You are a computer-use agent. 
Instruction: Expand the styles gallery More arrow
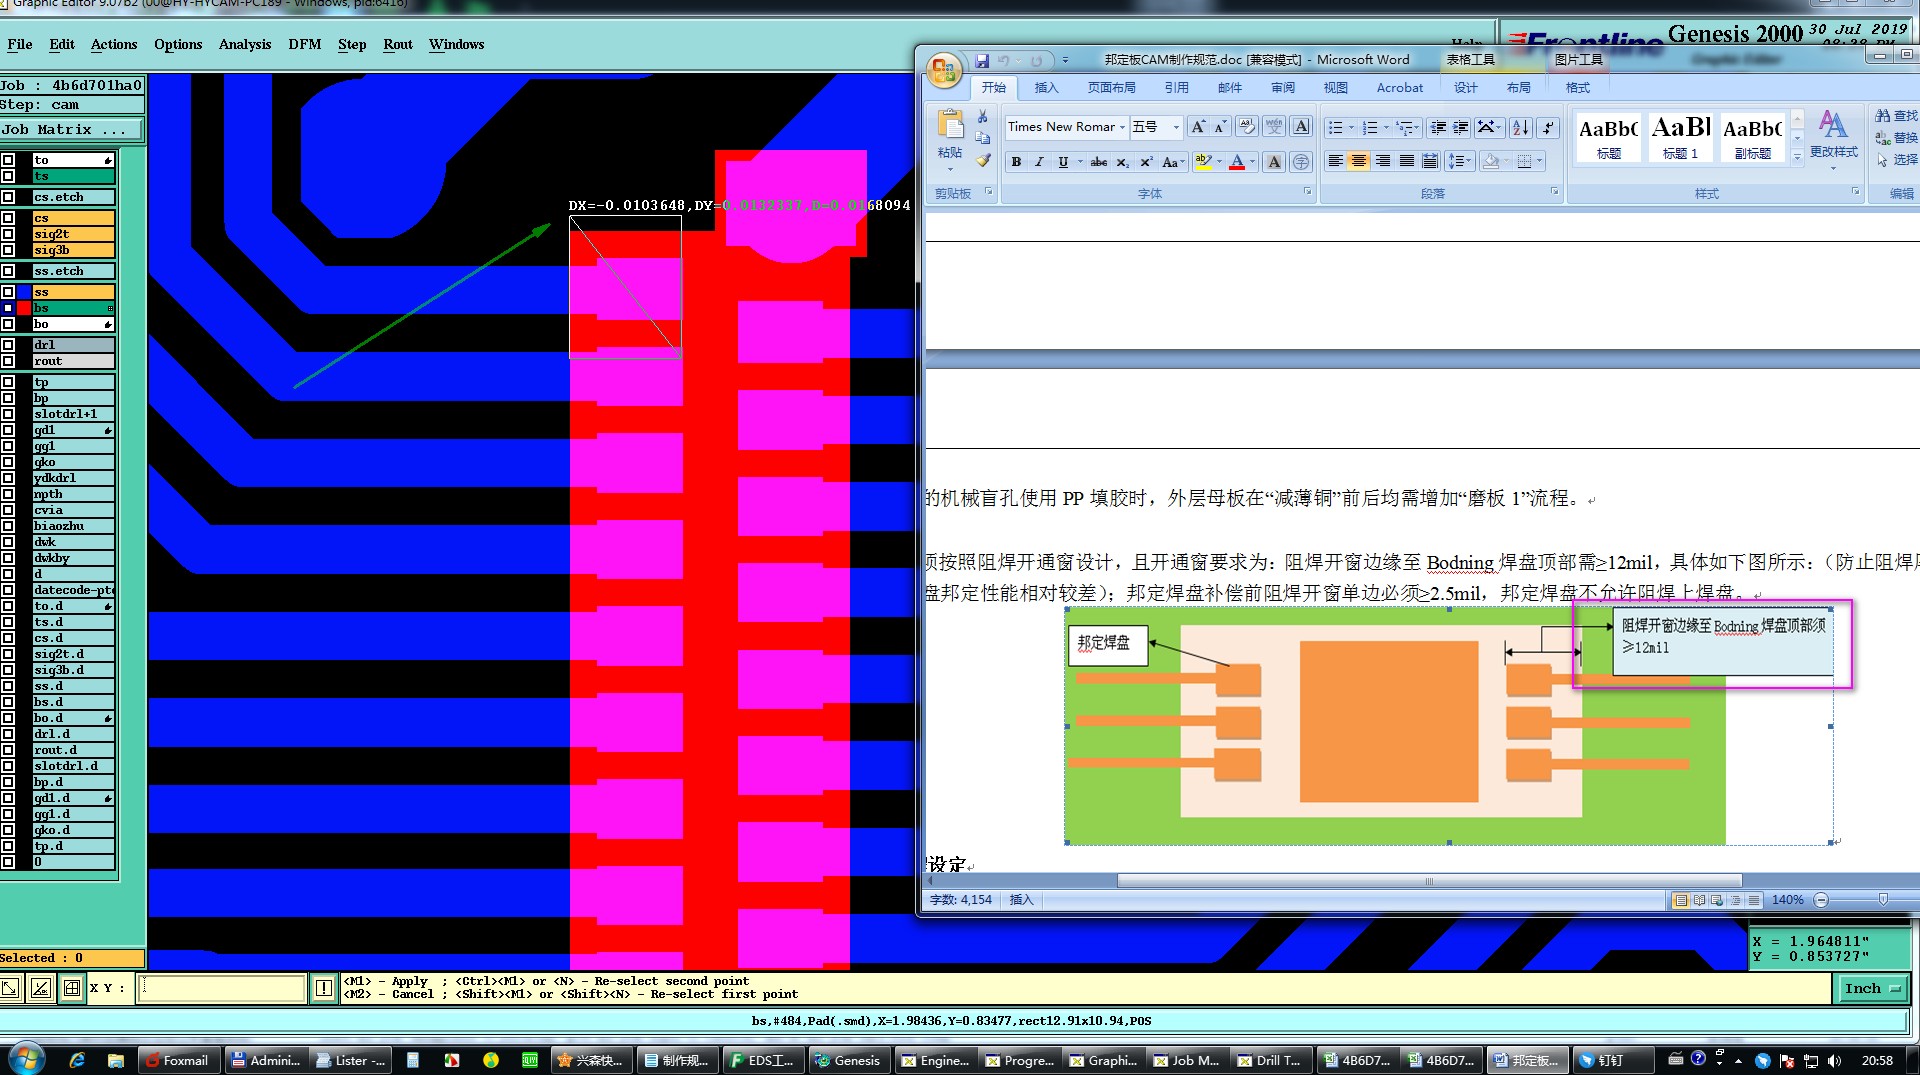point(1797,156)
